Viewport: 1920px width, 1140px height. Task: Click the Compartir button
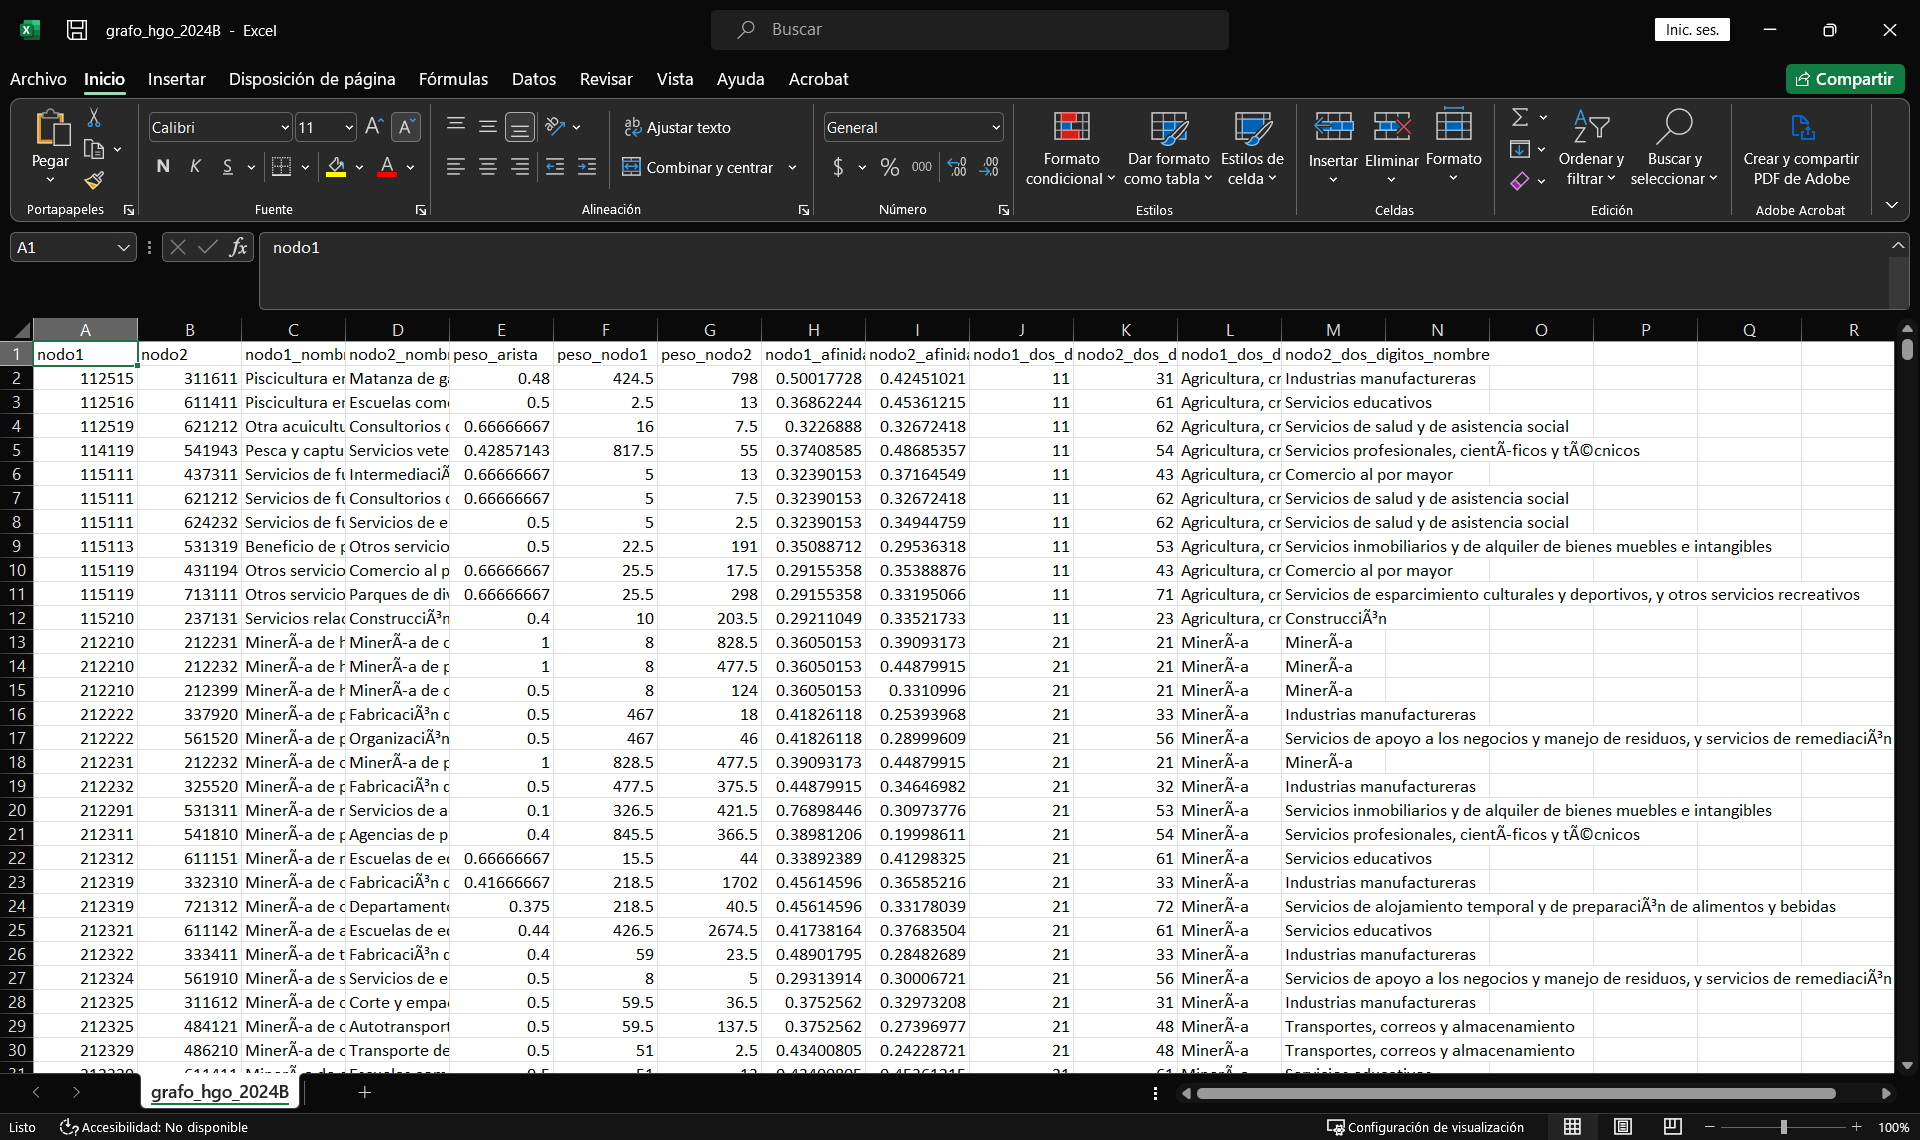pyautogui.click(x=1844, y=79)
